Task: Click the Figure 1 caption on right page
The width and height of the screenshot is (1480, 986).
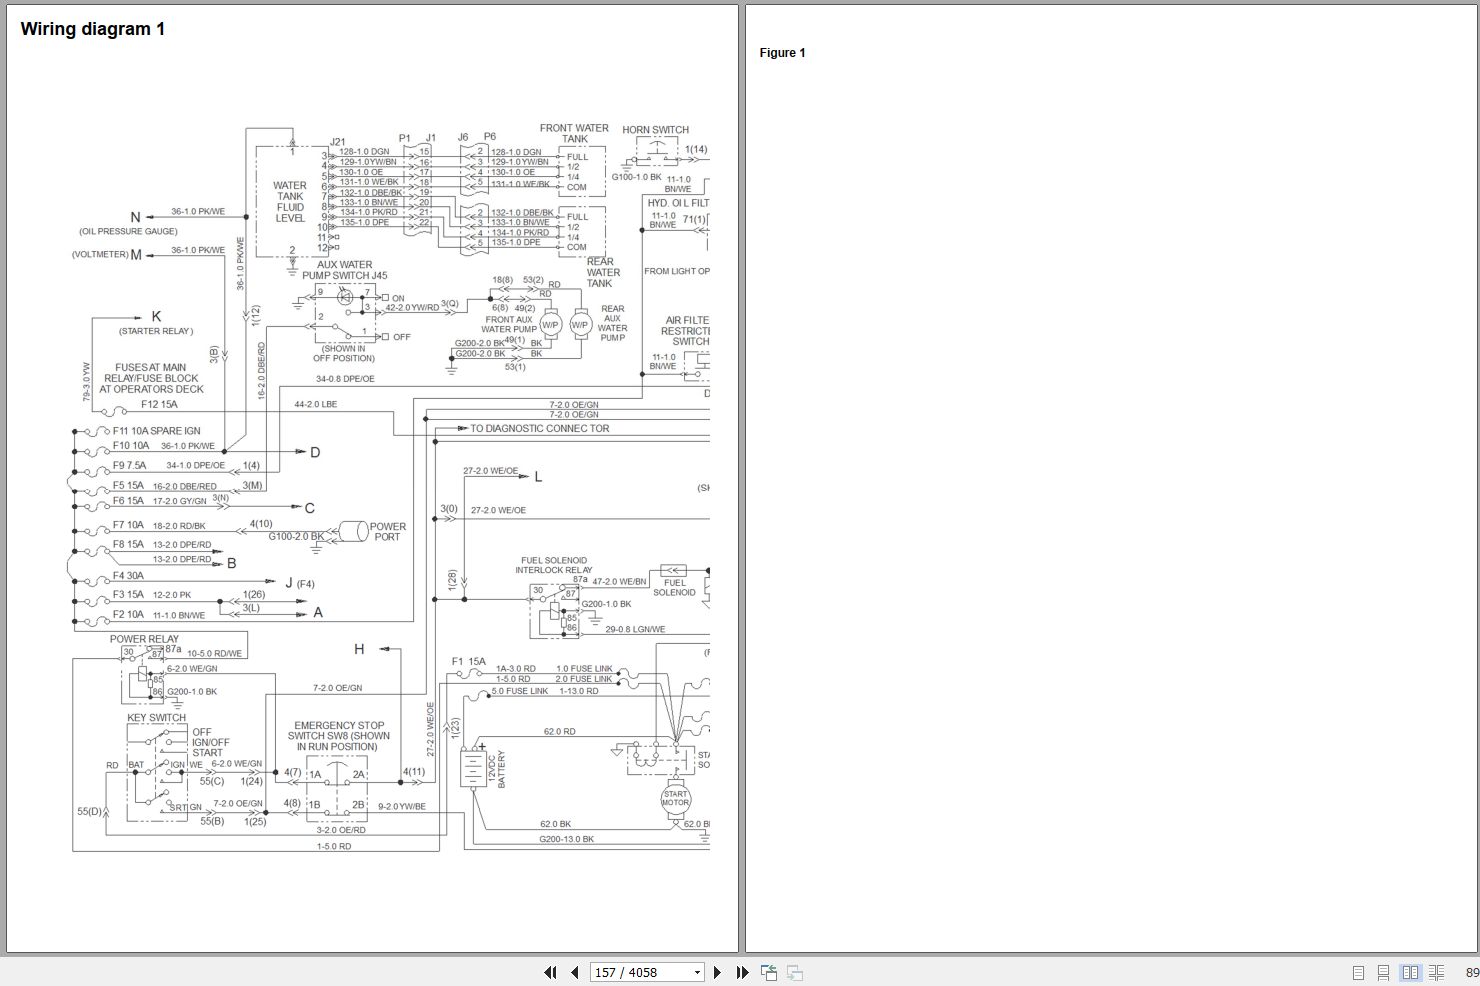Action: [782, 52]
